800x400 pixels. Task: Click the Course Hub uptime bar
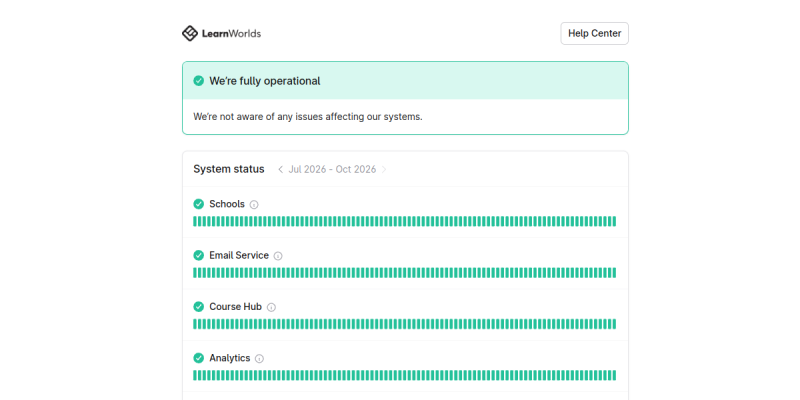(x=405, y=324)
